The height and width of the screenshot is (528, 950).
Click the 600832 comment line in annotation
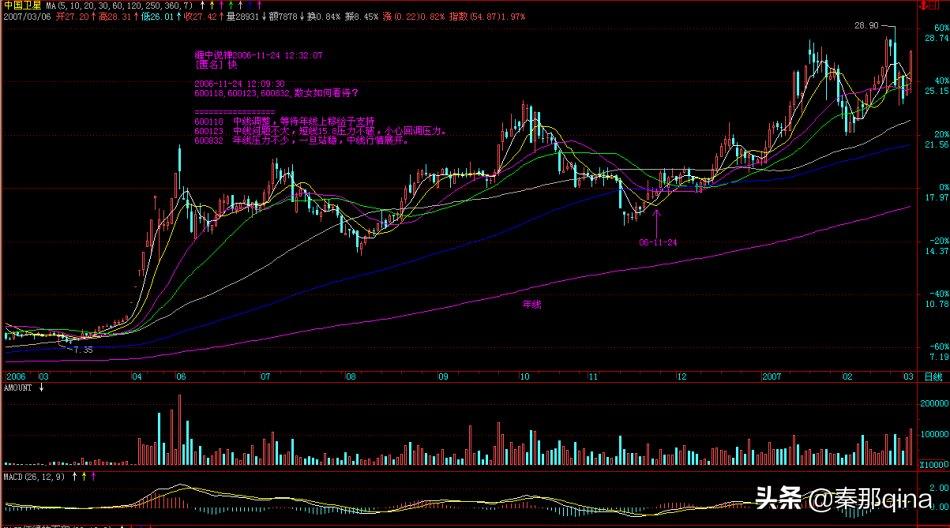coord(301,140)
